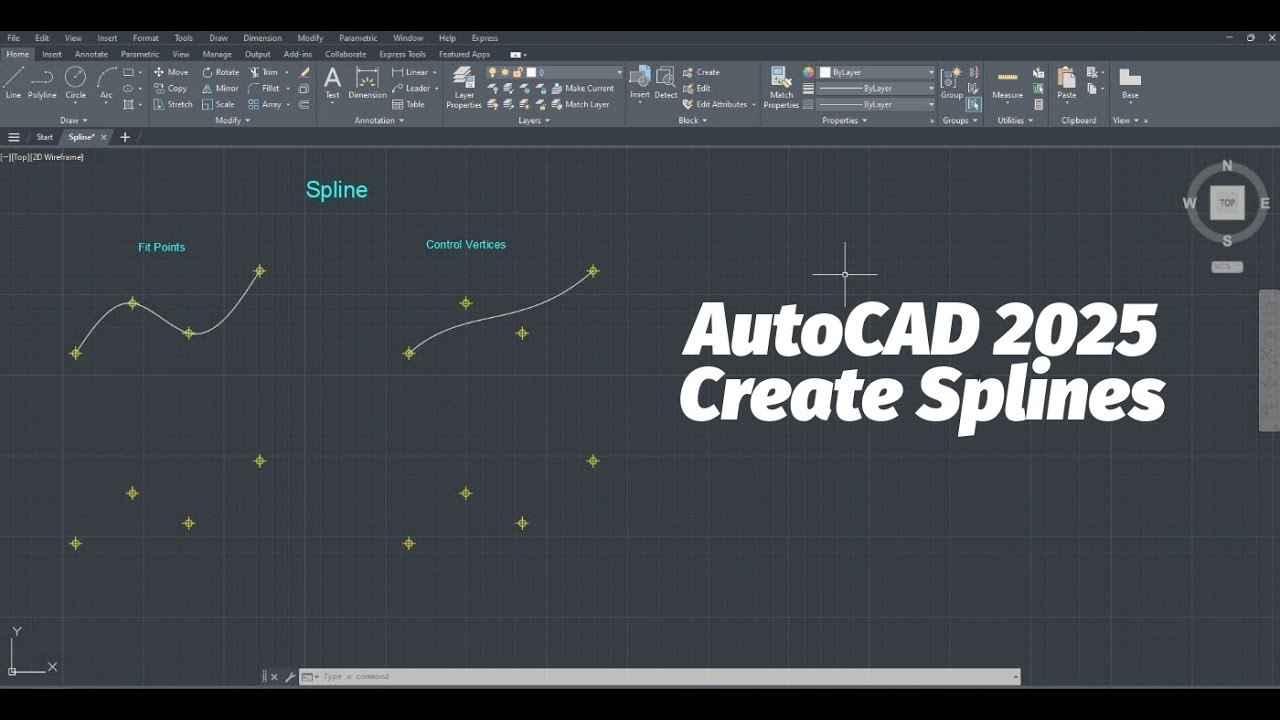The image size is (1280, 720).
Task: Click the WCS coordinate system label
Action: pos(1226,267)
